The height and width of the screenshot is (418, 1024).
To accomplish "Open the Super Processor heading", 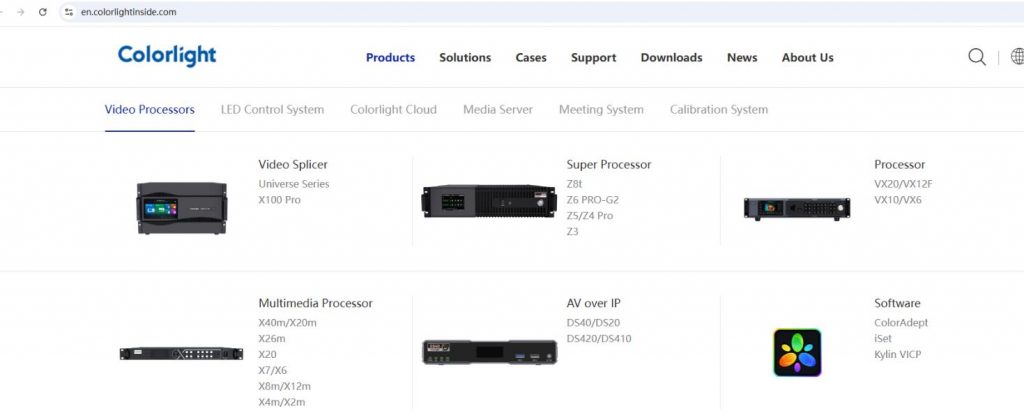I will [x=609, y=165].
